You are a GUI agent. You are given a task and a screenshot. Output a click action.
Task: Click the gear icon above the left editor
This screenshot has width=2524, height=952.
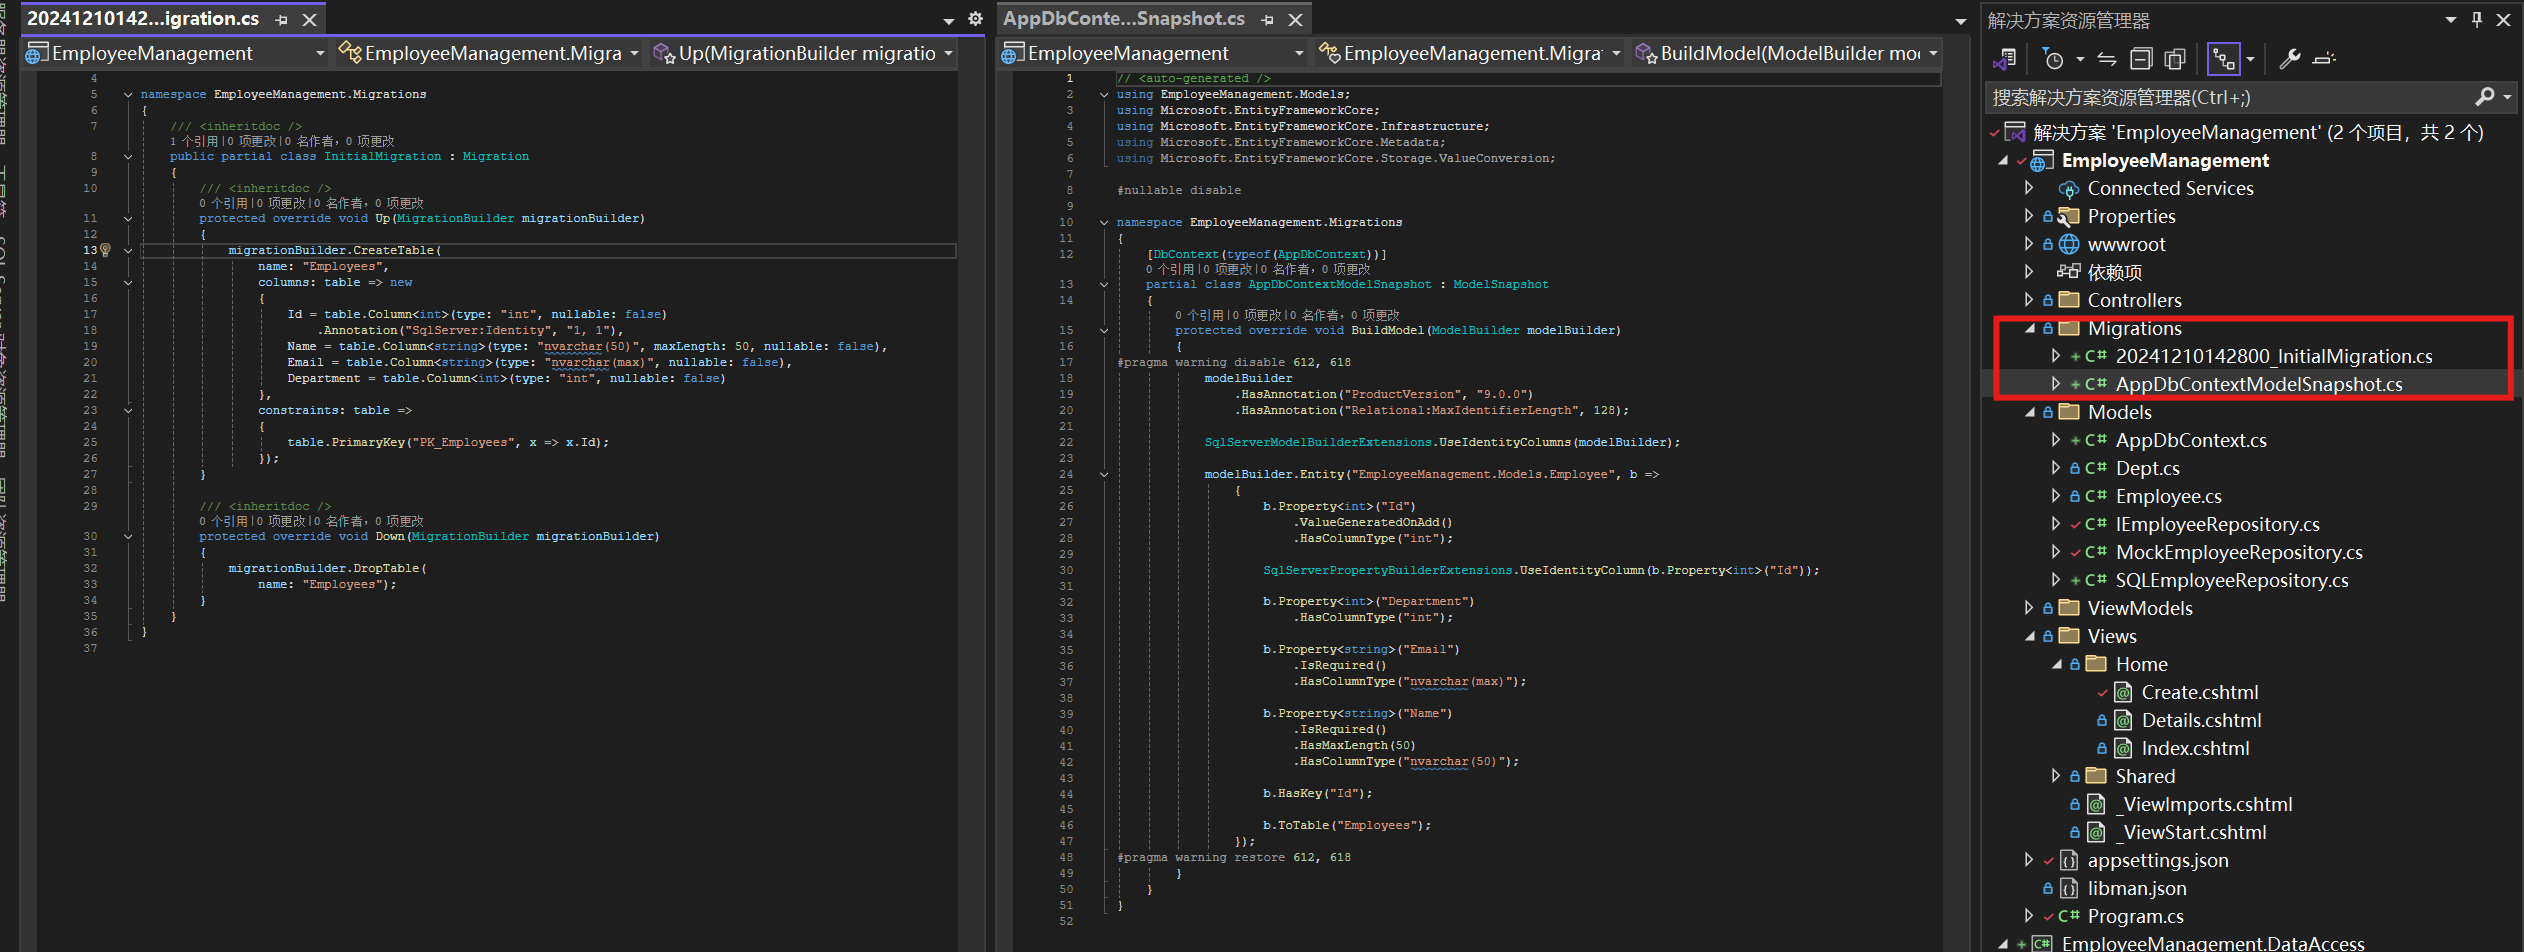point(975,19)
